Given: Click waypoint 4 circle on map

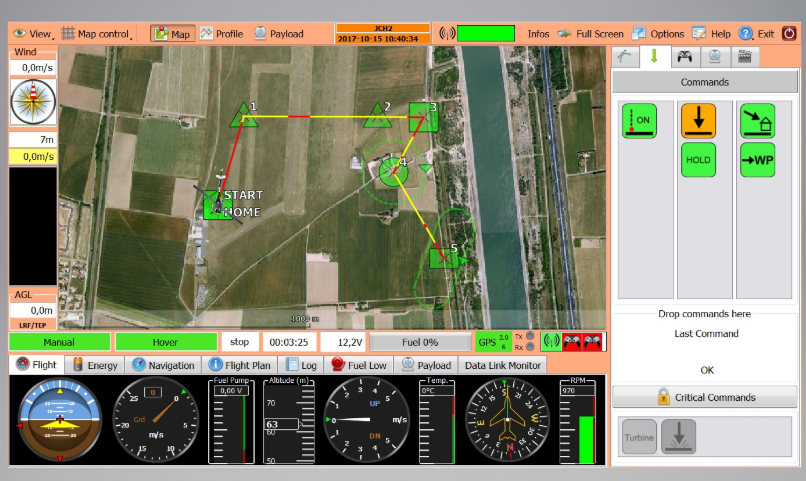Looking at the screenshot, I should [x=393, y=172].
